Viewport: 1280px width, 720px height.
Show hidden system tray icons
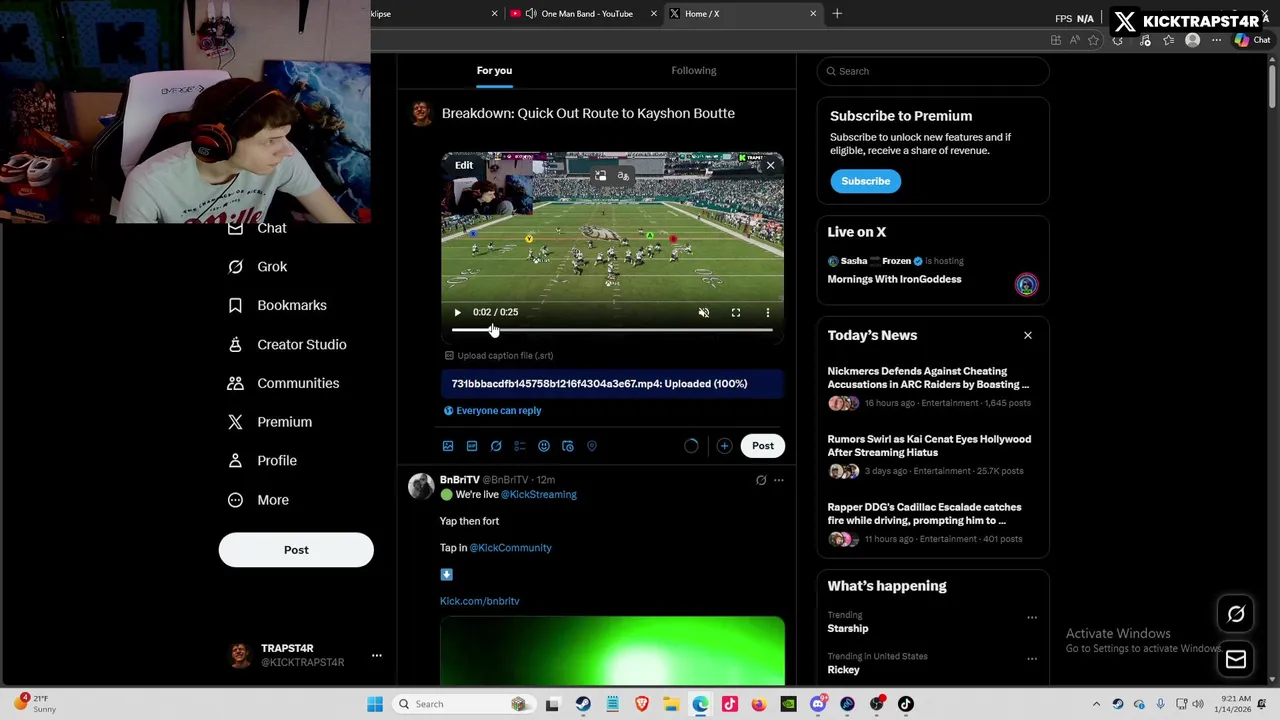click(x=1096, y=704)
